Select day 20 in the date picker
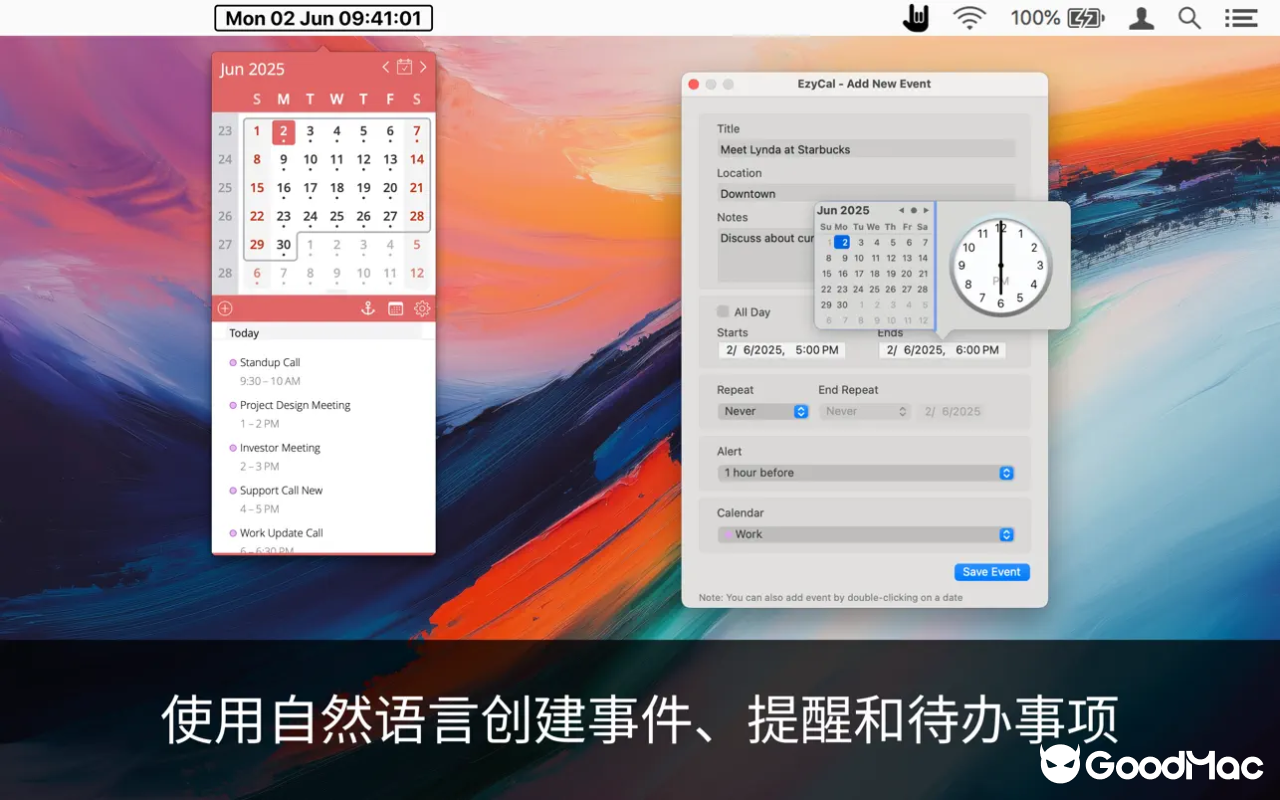 (x=907, y=273)
